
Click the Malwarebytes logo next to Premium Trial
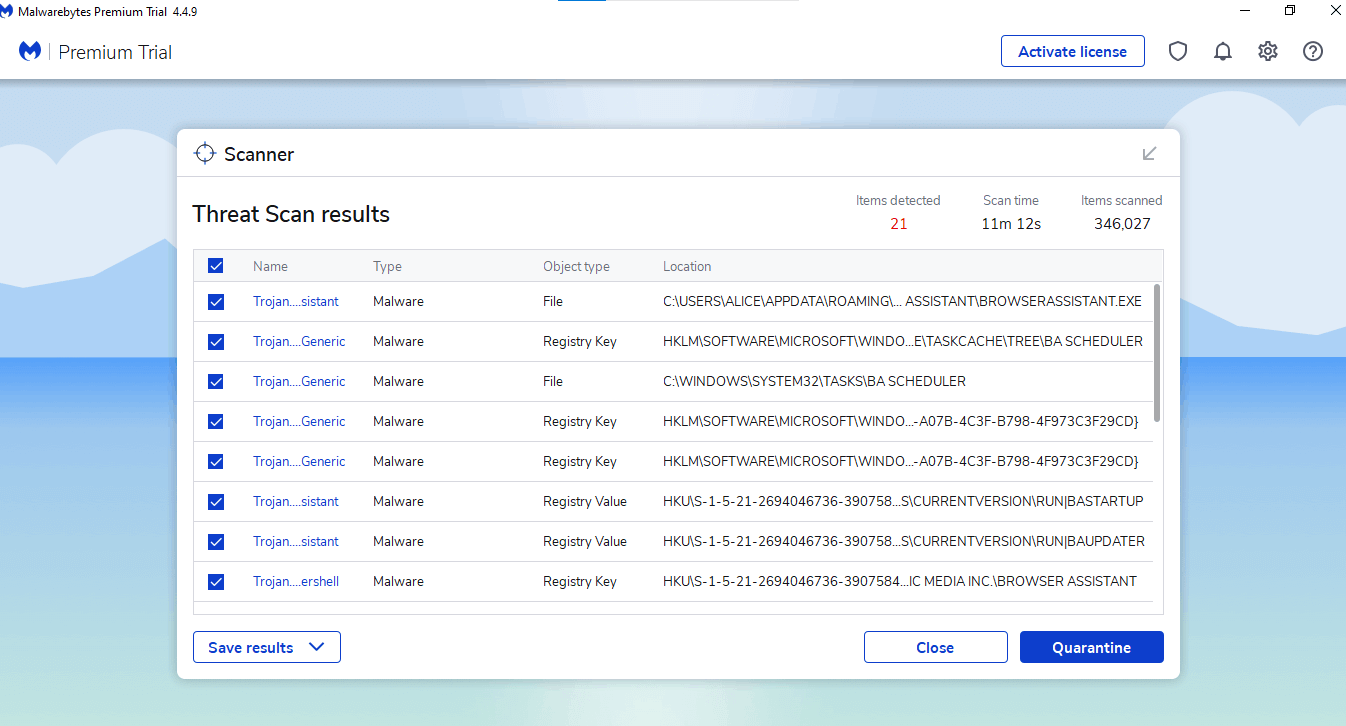click(x=30, y=51)
